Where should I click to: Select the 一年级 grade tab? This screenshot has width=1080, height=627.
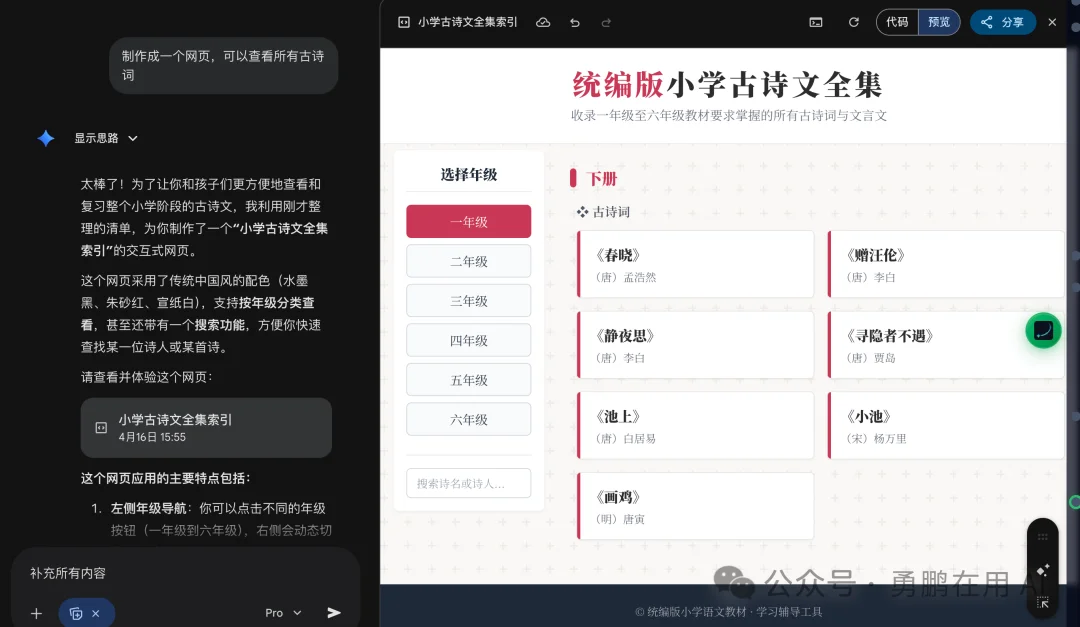(468, 221)
